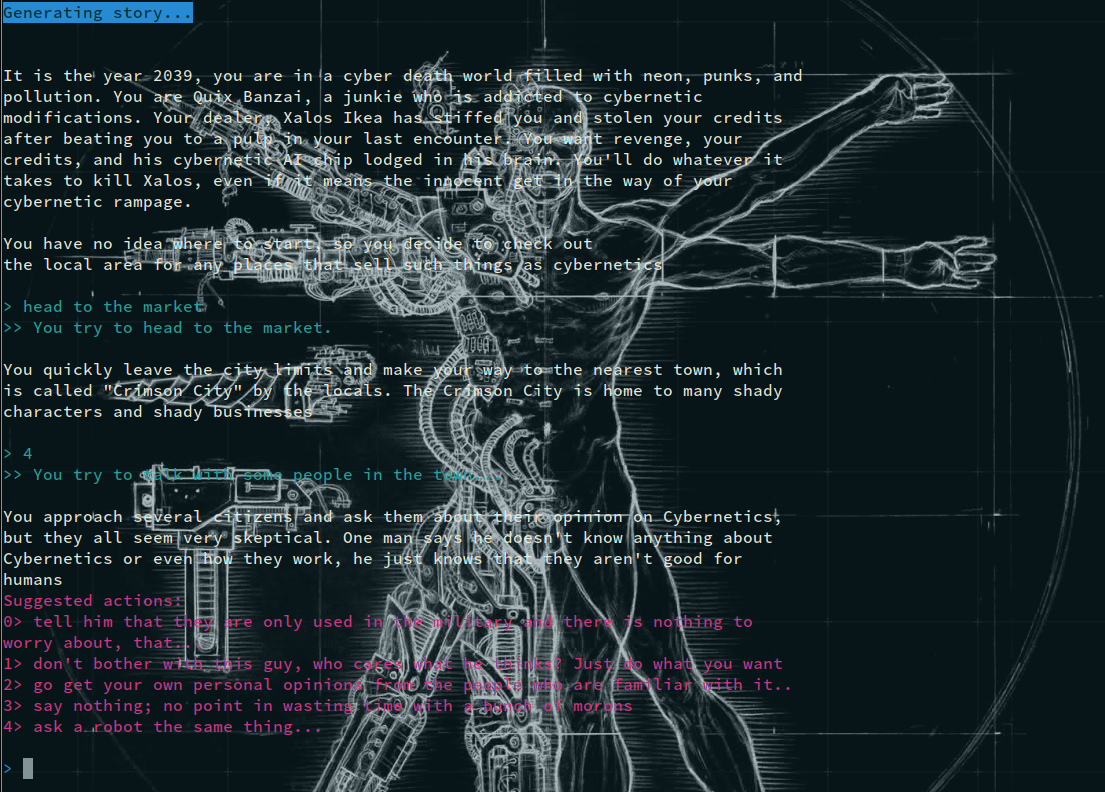The width and height of the screenshot is (1105, 792).
Task: Click suggested action 0 'tell him that they are only used'
Action: pos(378,622)
